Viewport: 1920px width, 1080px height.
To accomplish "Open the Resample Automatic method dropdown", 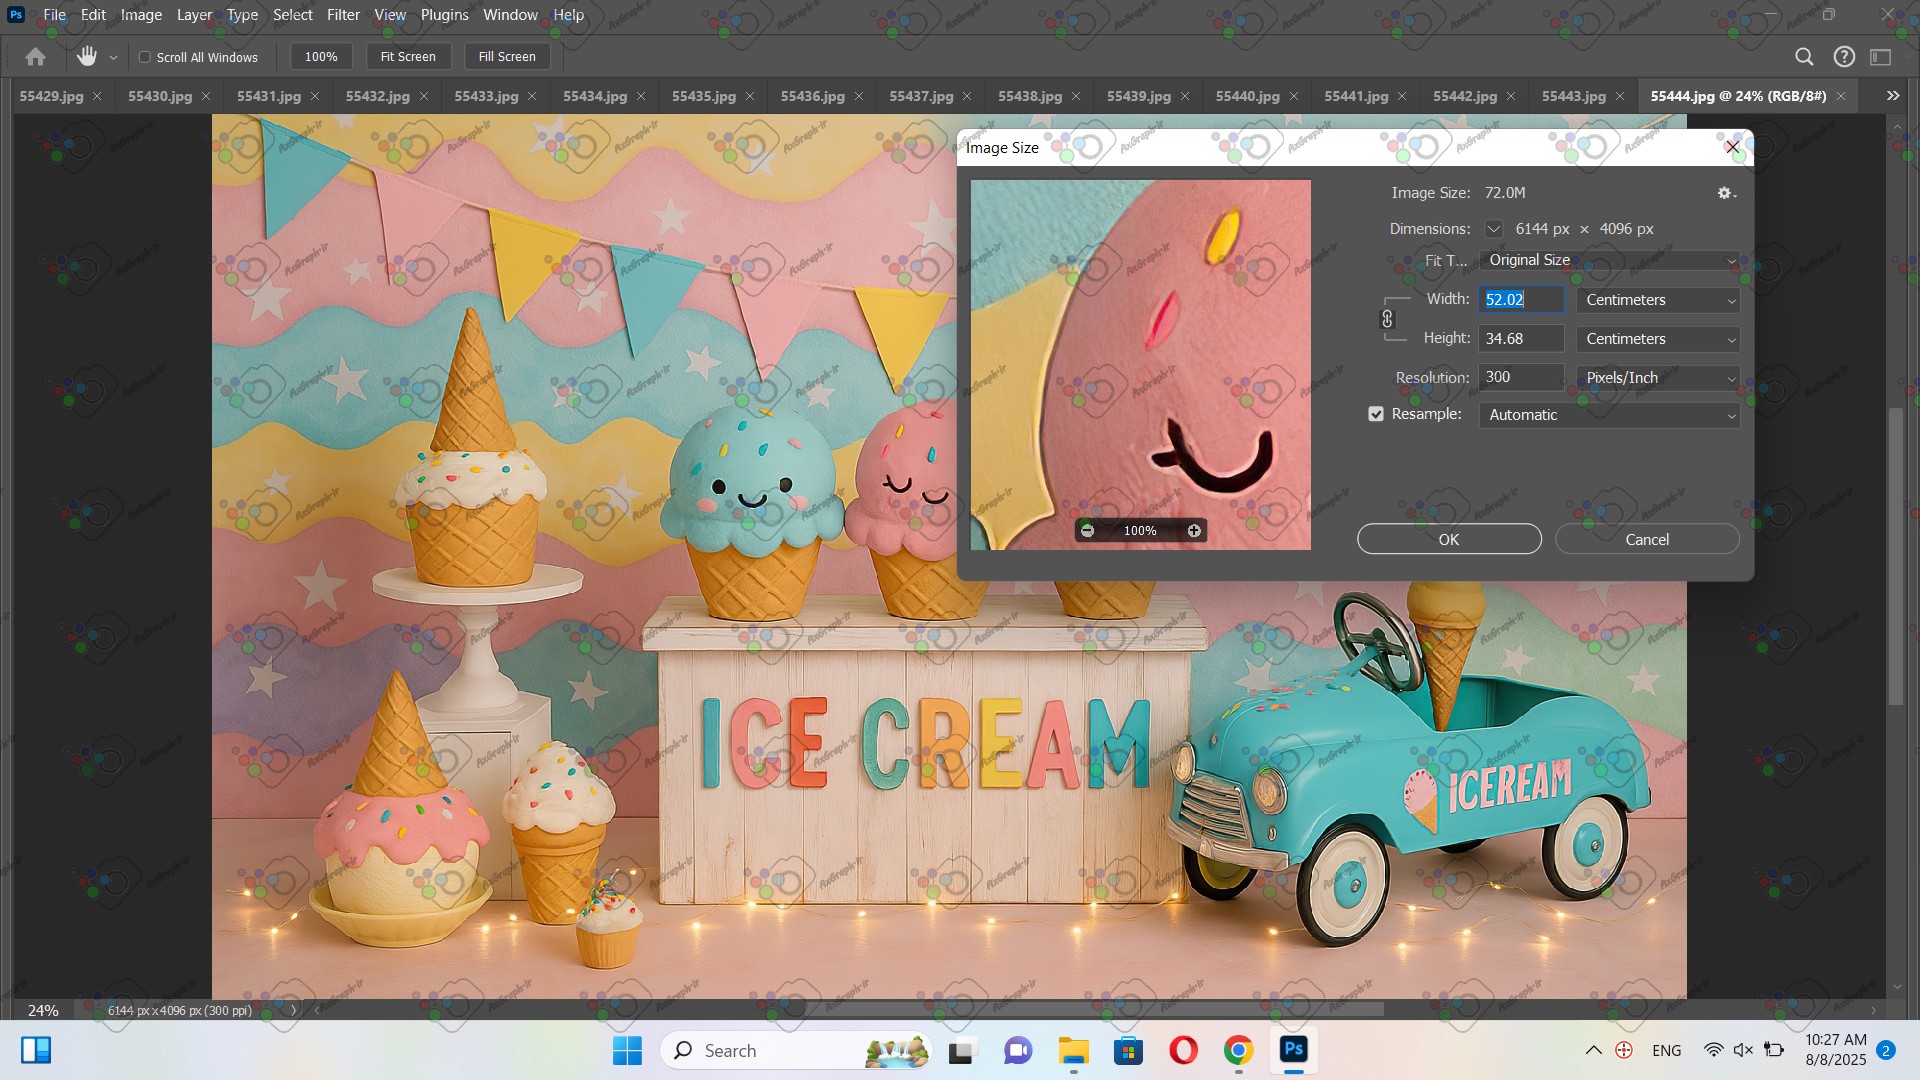I will [x=1609, y=415].
